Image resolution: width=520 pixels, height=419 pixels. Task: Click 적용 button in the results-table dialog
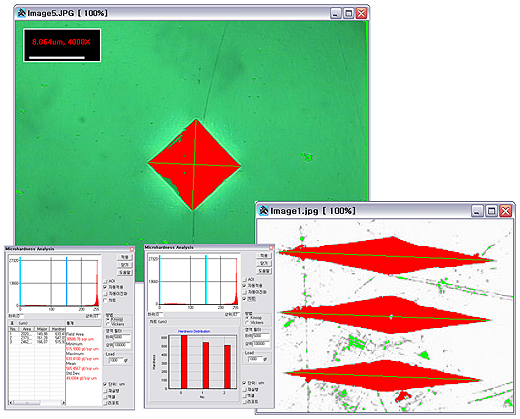click(x=125, y=257)
